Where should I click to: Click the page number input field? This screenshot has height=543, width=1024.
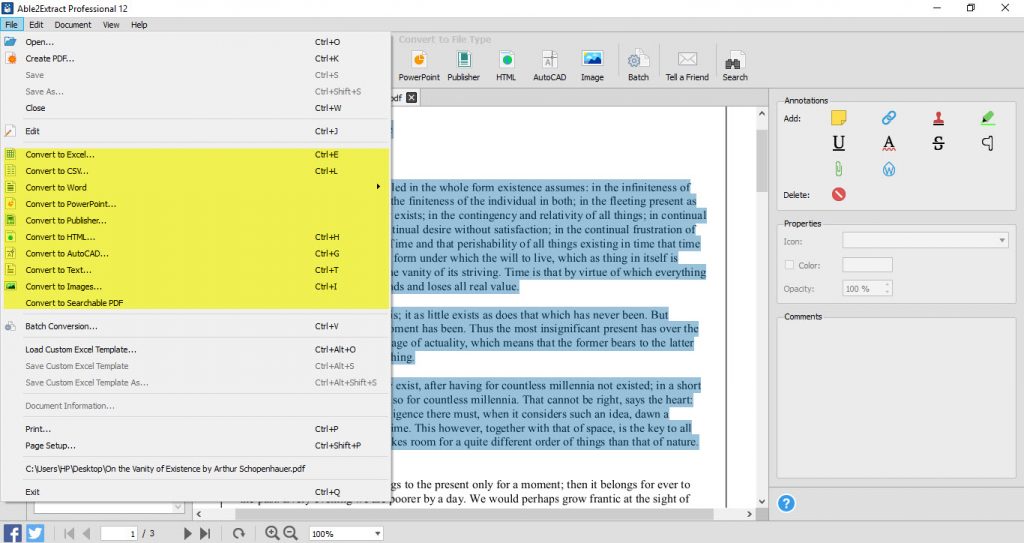(119, 533)
